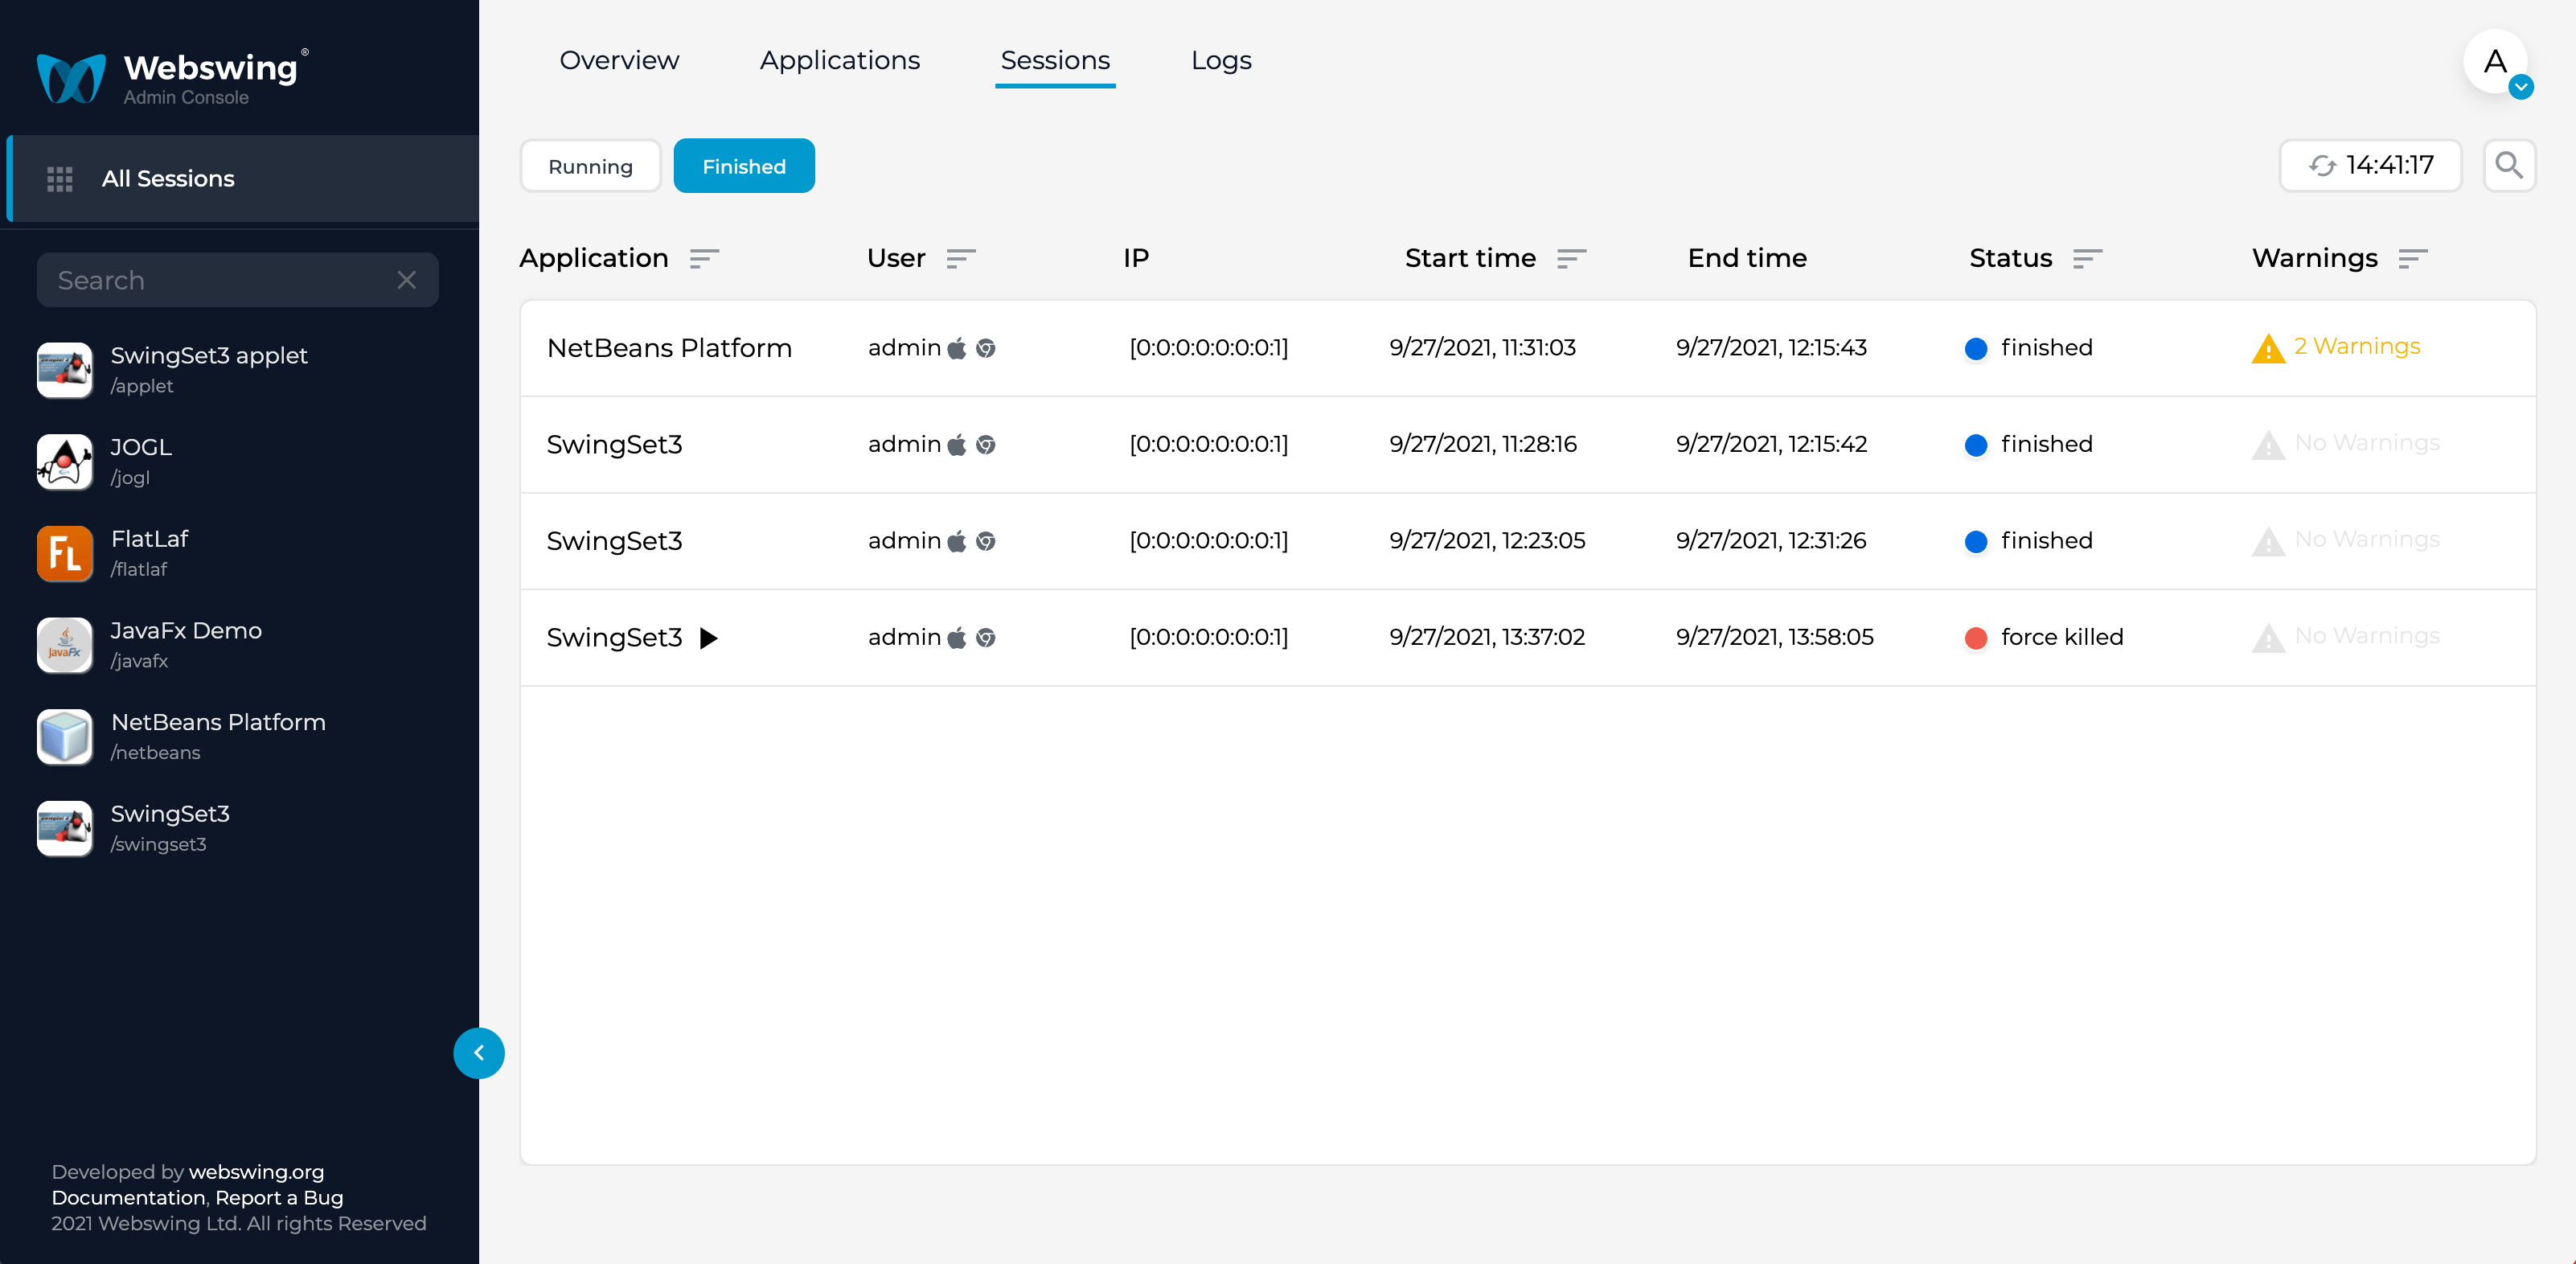Click the Apple OS icon in NetBeans Platform row
The width and height of the screenshot is (2576, 1264).
957,348
